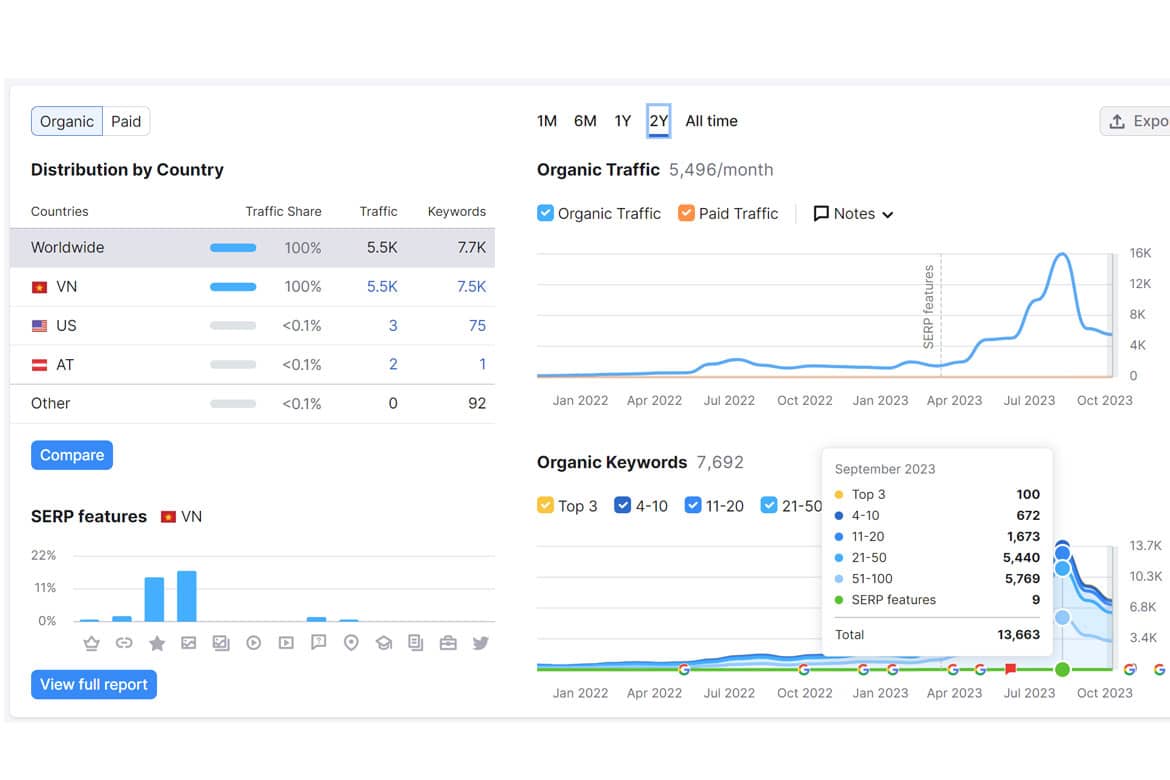This screenshot has width=1170, height=780.
Task: Show All time traffic range
Action: (x=711, y=121)
